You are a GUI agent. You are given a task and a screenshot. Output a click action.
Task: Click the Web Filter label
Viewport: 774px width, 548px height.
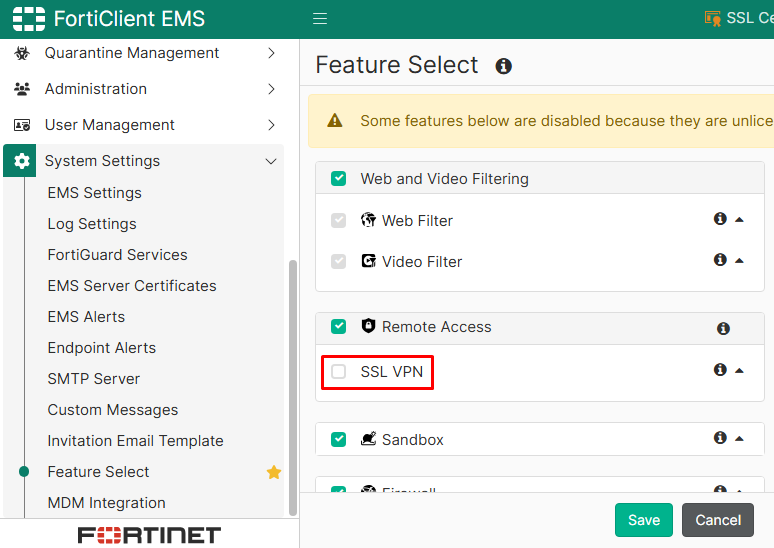pyautogui.click(x=417, y=221)
